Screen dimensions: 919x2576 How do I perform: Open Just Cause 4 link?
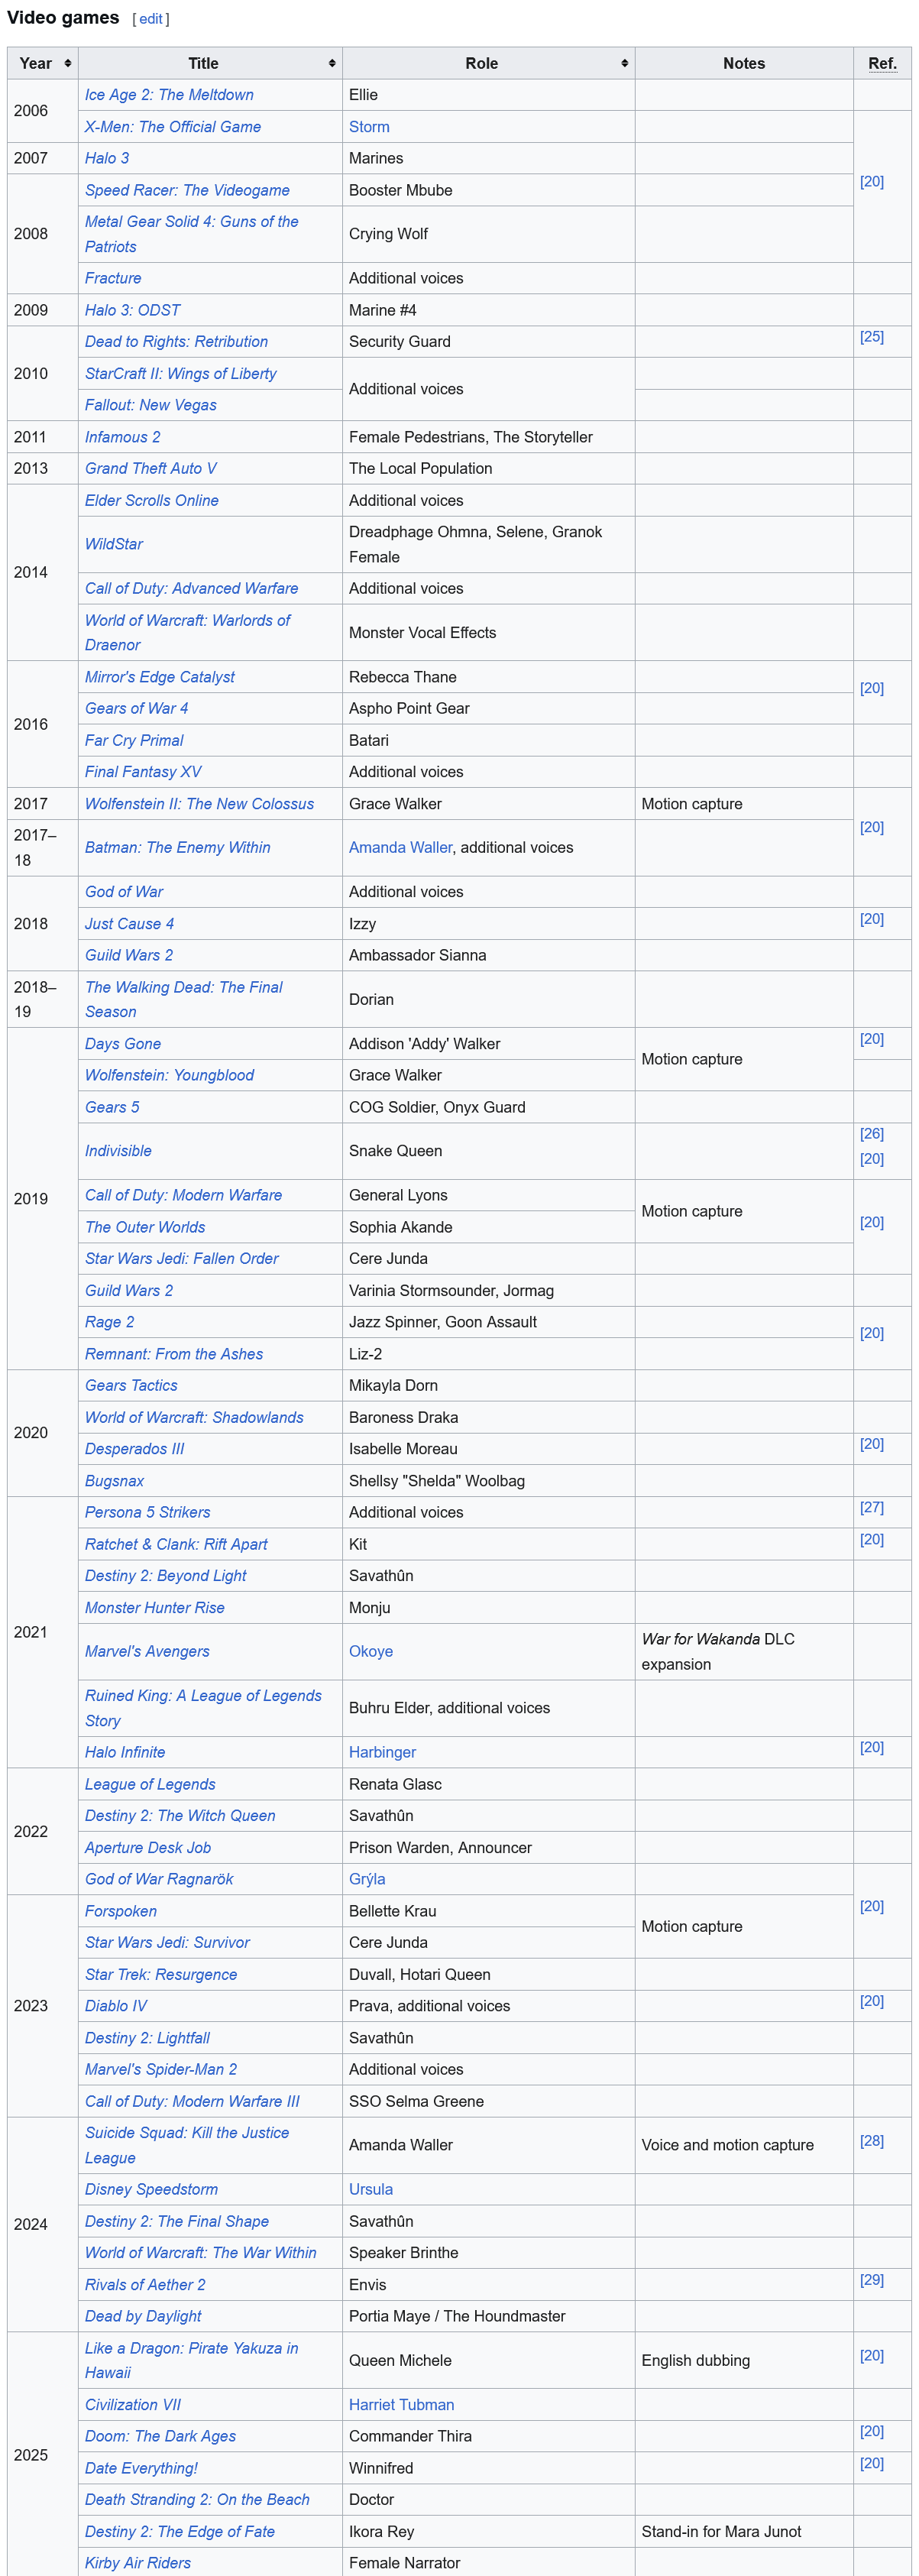point(129,924)
